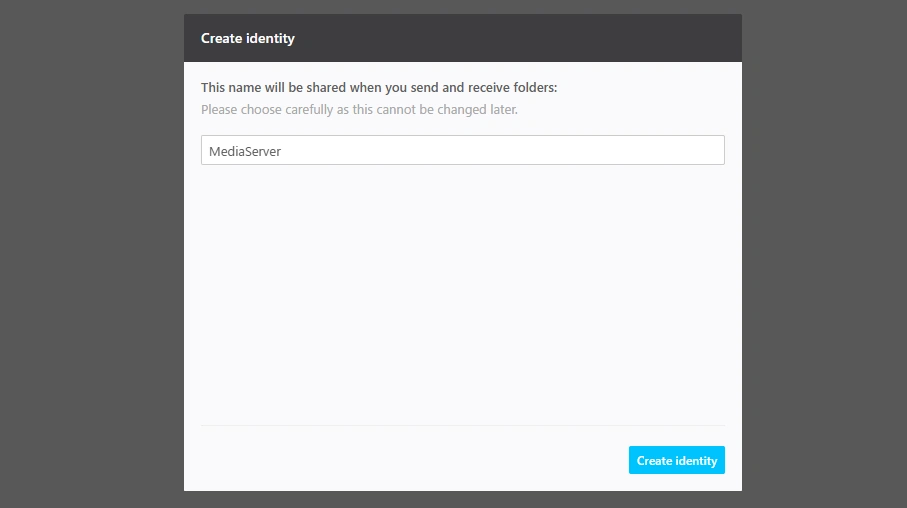The image size is (907, 508).
Task: Click the dark backdrop right of the dialog
Action: coord(824,255)
